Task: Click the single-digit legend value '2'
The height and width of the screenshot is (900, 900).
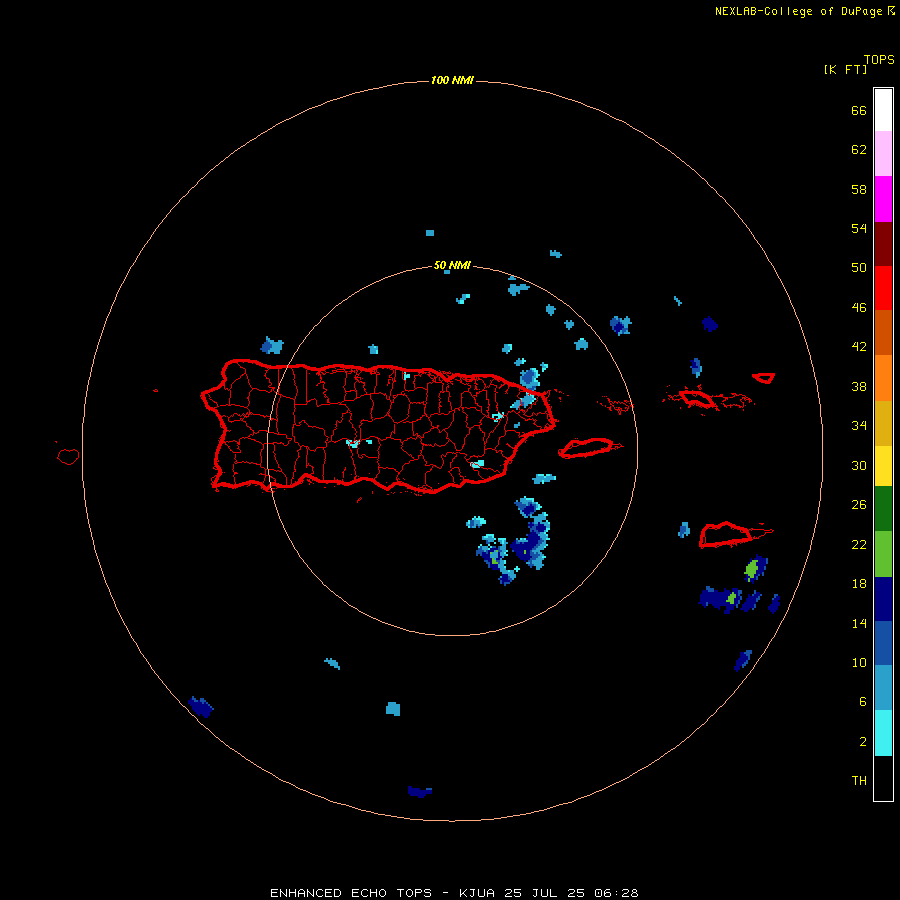Action: coord(863,742)
